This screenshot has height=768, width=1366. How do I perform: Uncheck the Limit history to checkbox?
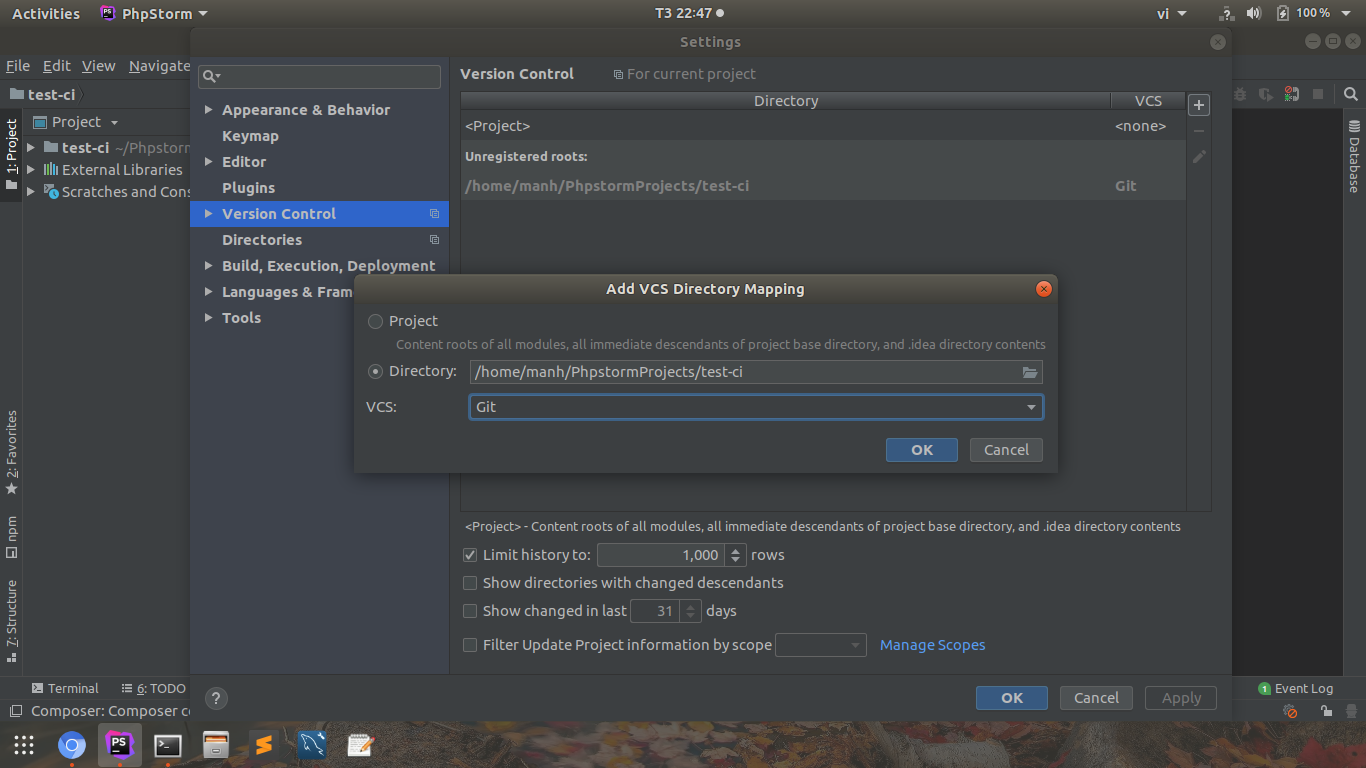tap(470, 555)
